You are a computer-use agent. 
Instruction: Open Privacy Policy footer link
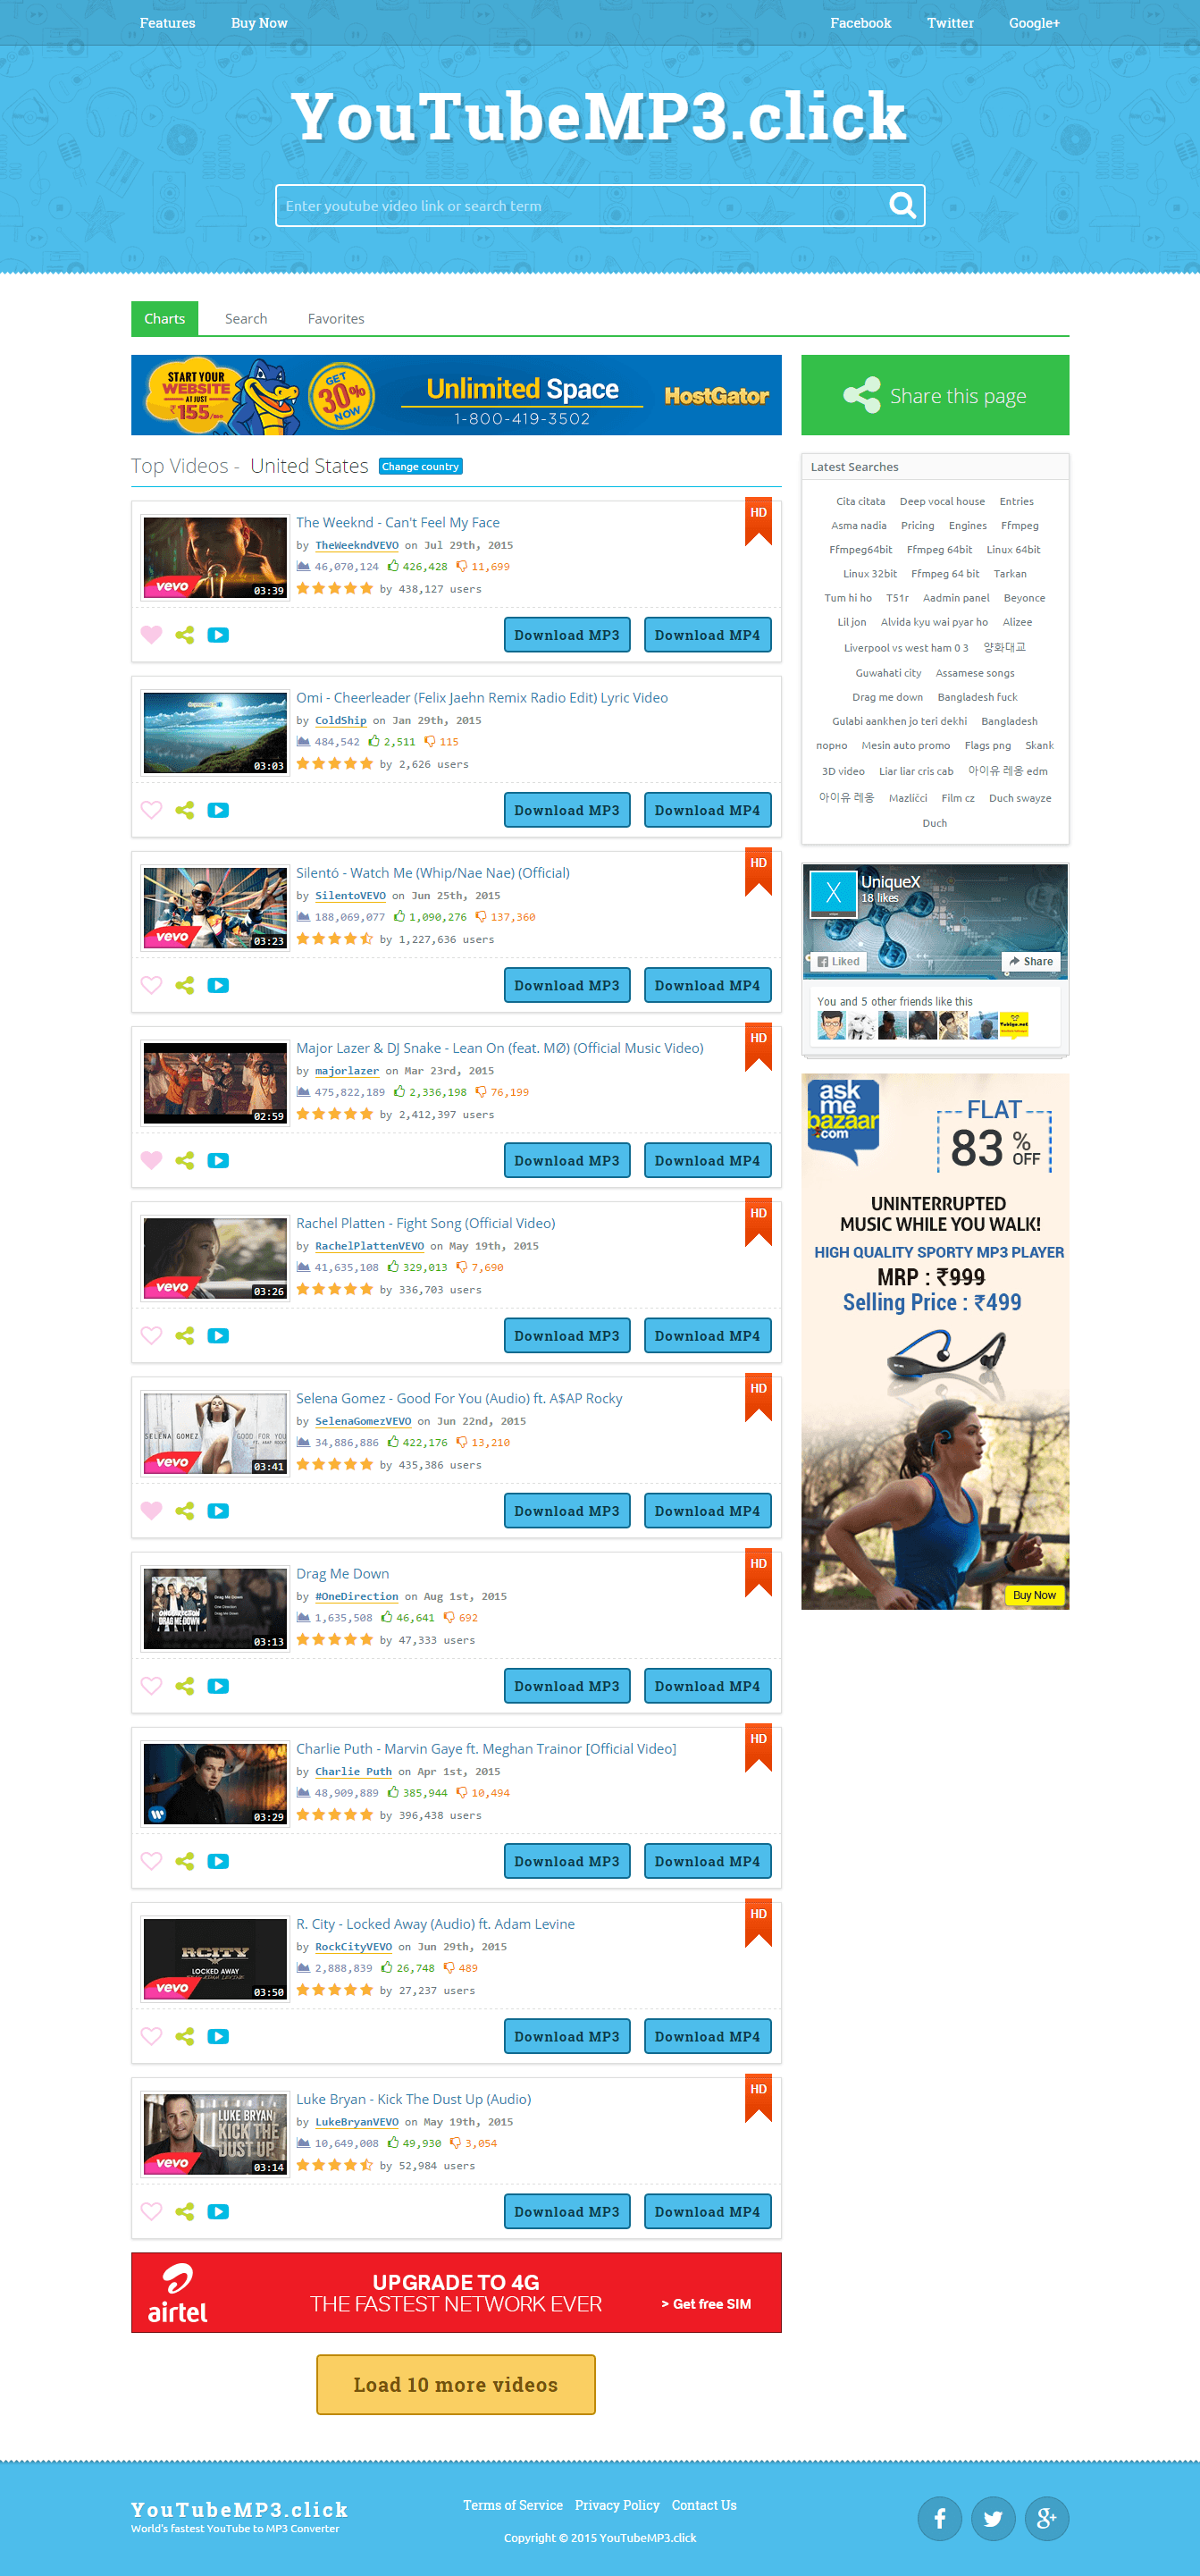[x=617, y=2505]
